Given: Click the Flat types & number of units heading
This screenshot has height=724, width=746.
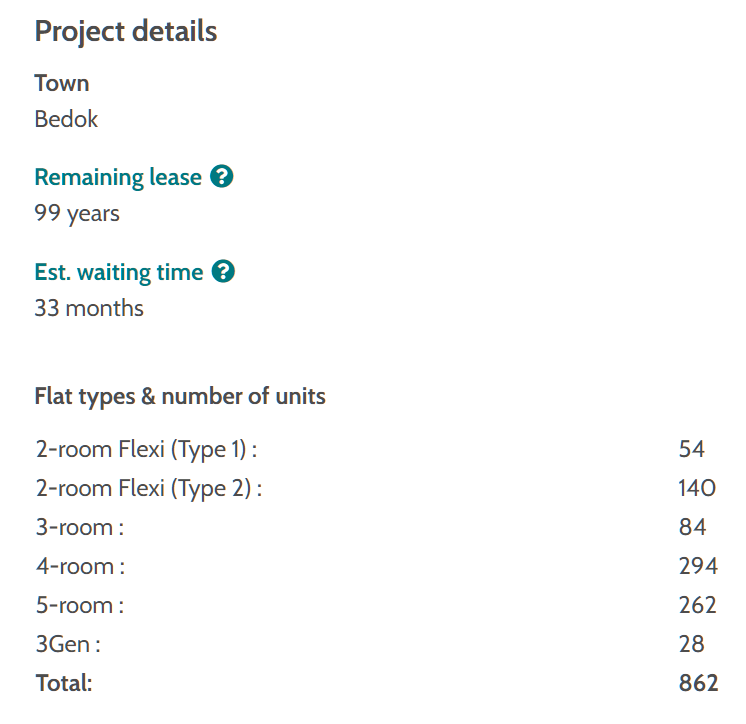Looking at the screenshot, I should pos(180,396).
